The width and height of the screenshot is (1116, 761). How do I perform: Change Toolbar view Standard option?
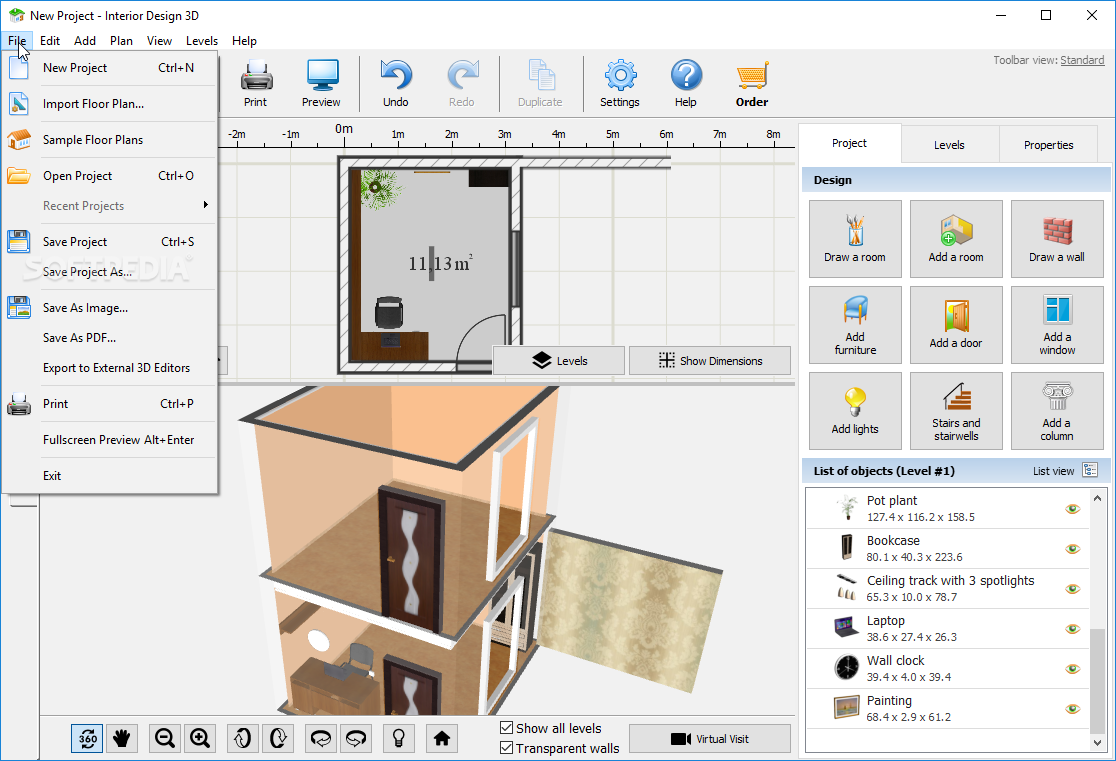pos(1082,61)
